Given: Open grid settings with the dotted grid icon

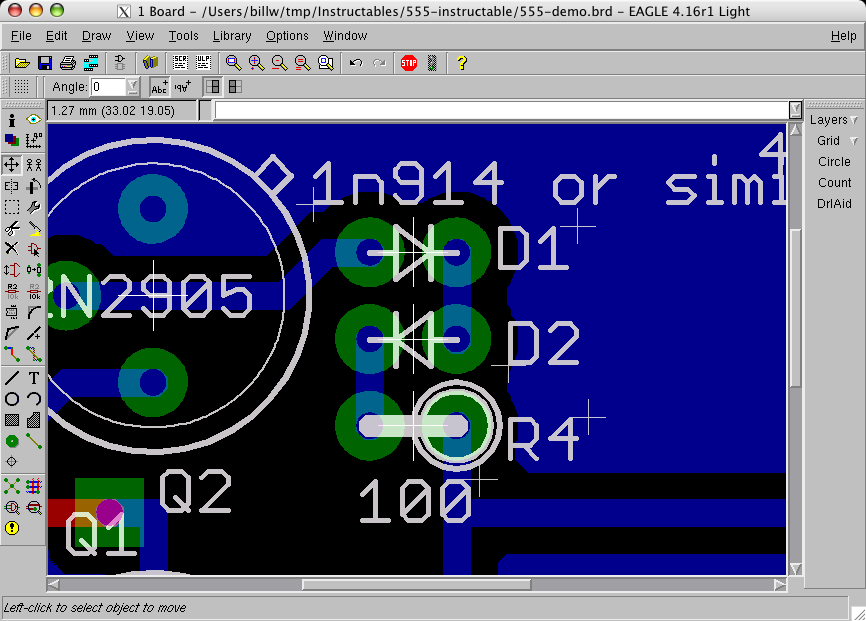Looking at the screenshot, I should tap(21, 87).
